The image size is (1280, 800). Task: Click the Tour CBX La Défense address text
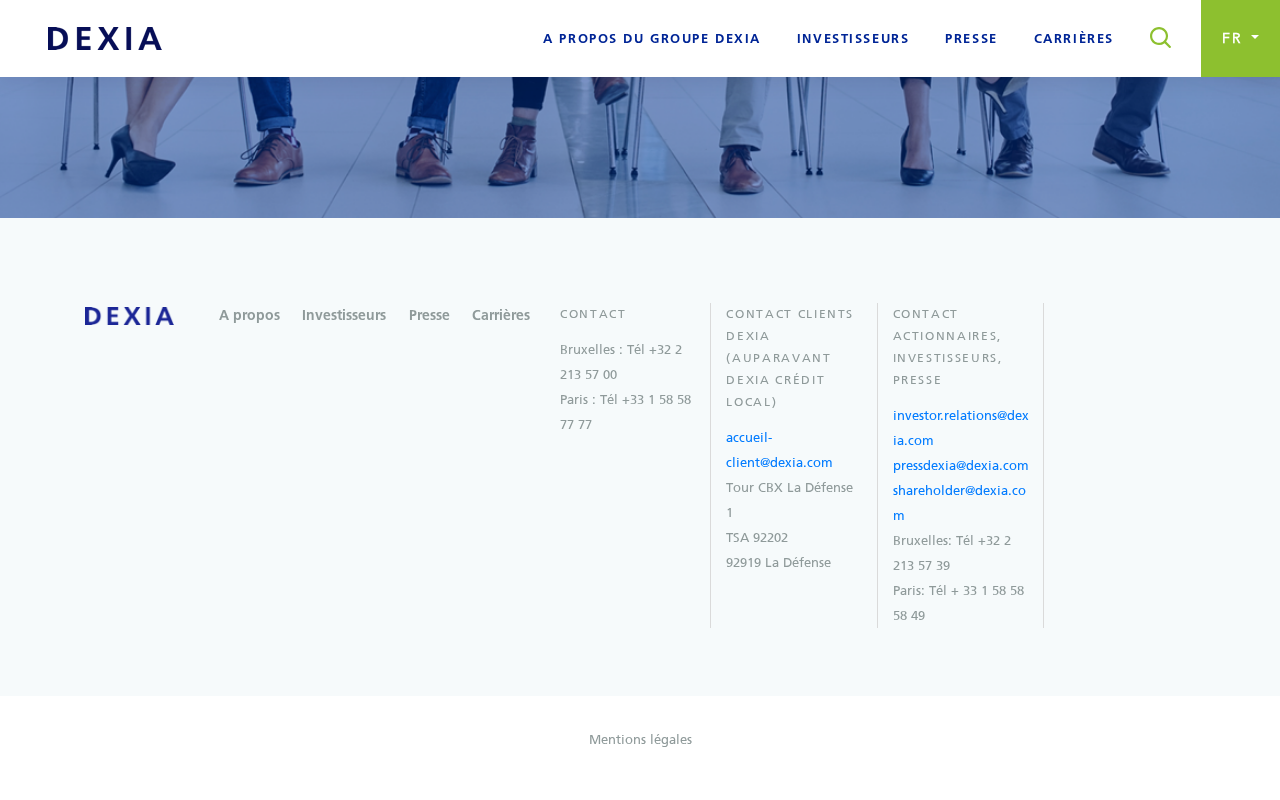790,500
